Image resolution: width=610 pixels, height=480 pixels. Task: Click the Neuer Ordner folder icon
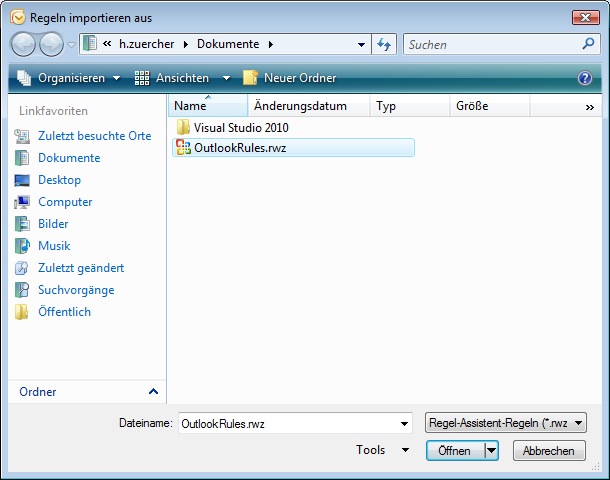coord(250,78)
